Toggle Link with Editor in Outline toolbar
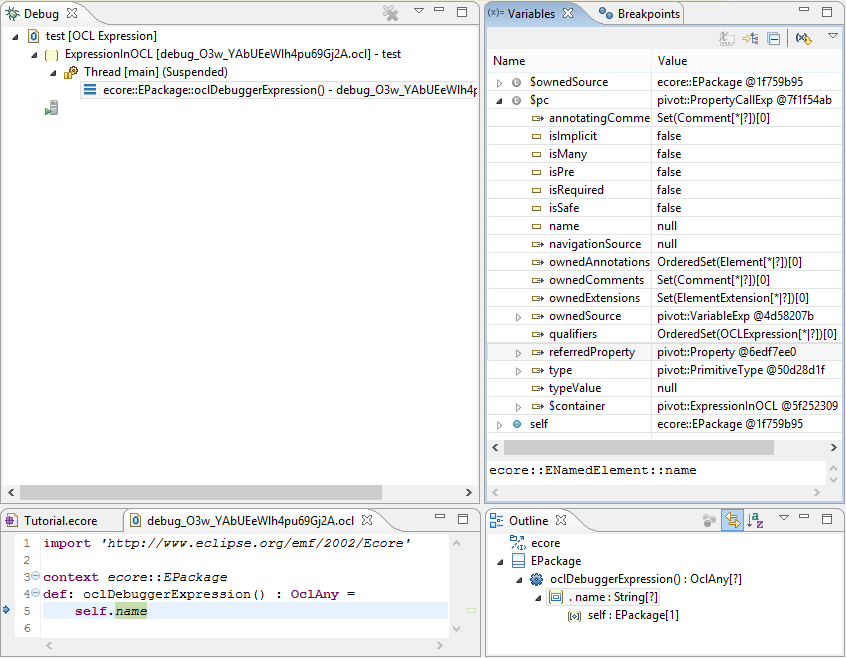Viewport: 846px width, 658px height. click(732, 520)
